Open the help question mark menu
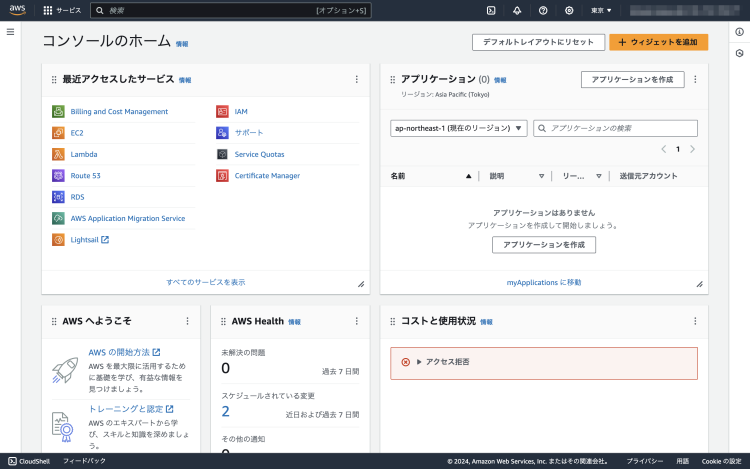750x469 pixels. (543, 10)
